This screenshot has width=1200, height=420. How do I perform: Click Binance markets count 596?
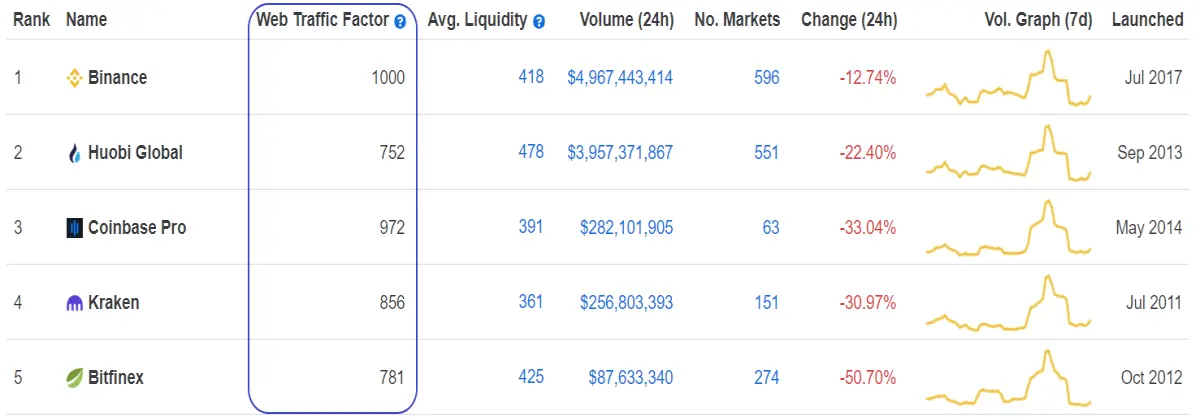click(x=767, y=77)
